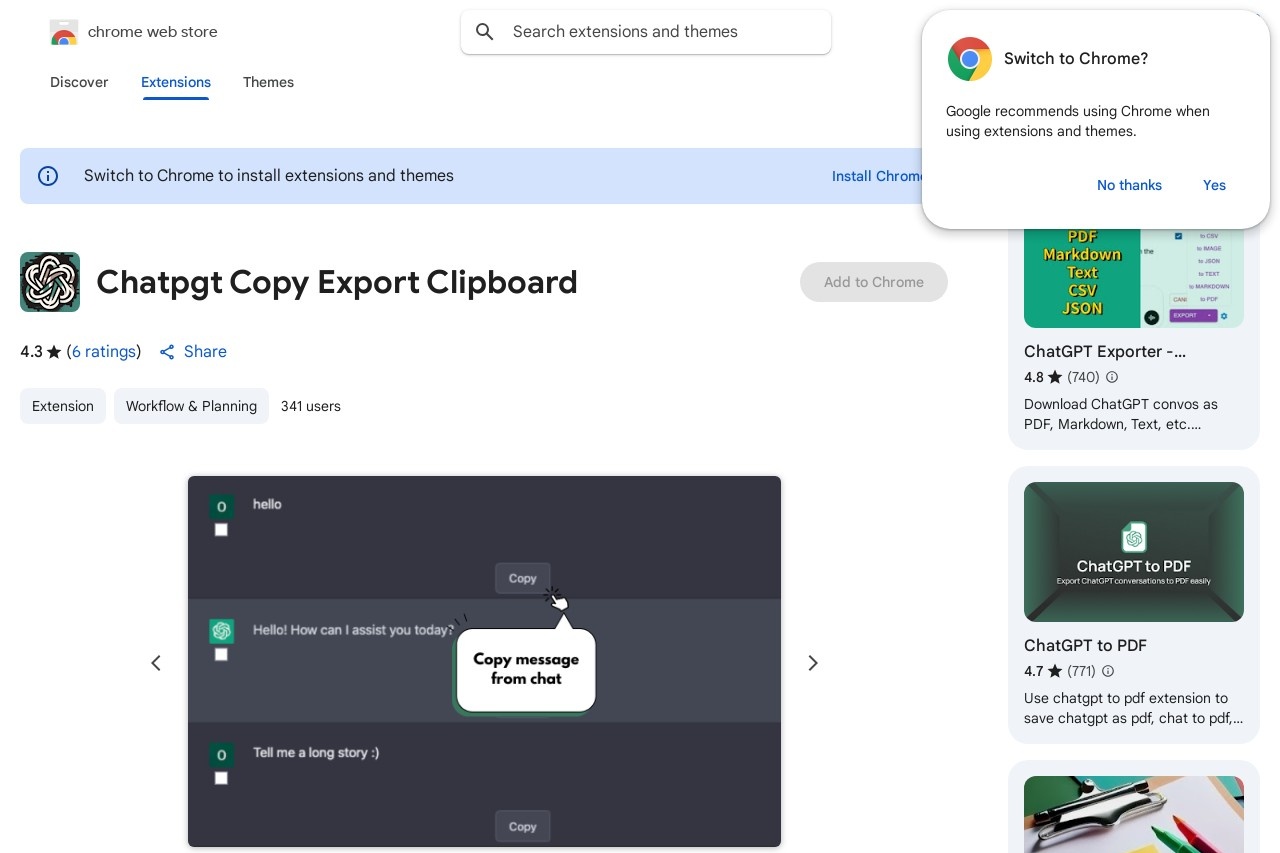Open the ChatGPT to PDF thumbnail image
Image resolution: width=1280 pixels, height=853 pixels.
click(1134, 552)
